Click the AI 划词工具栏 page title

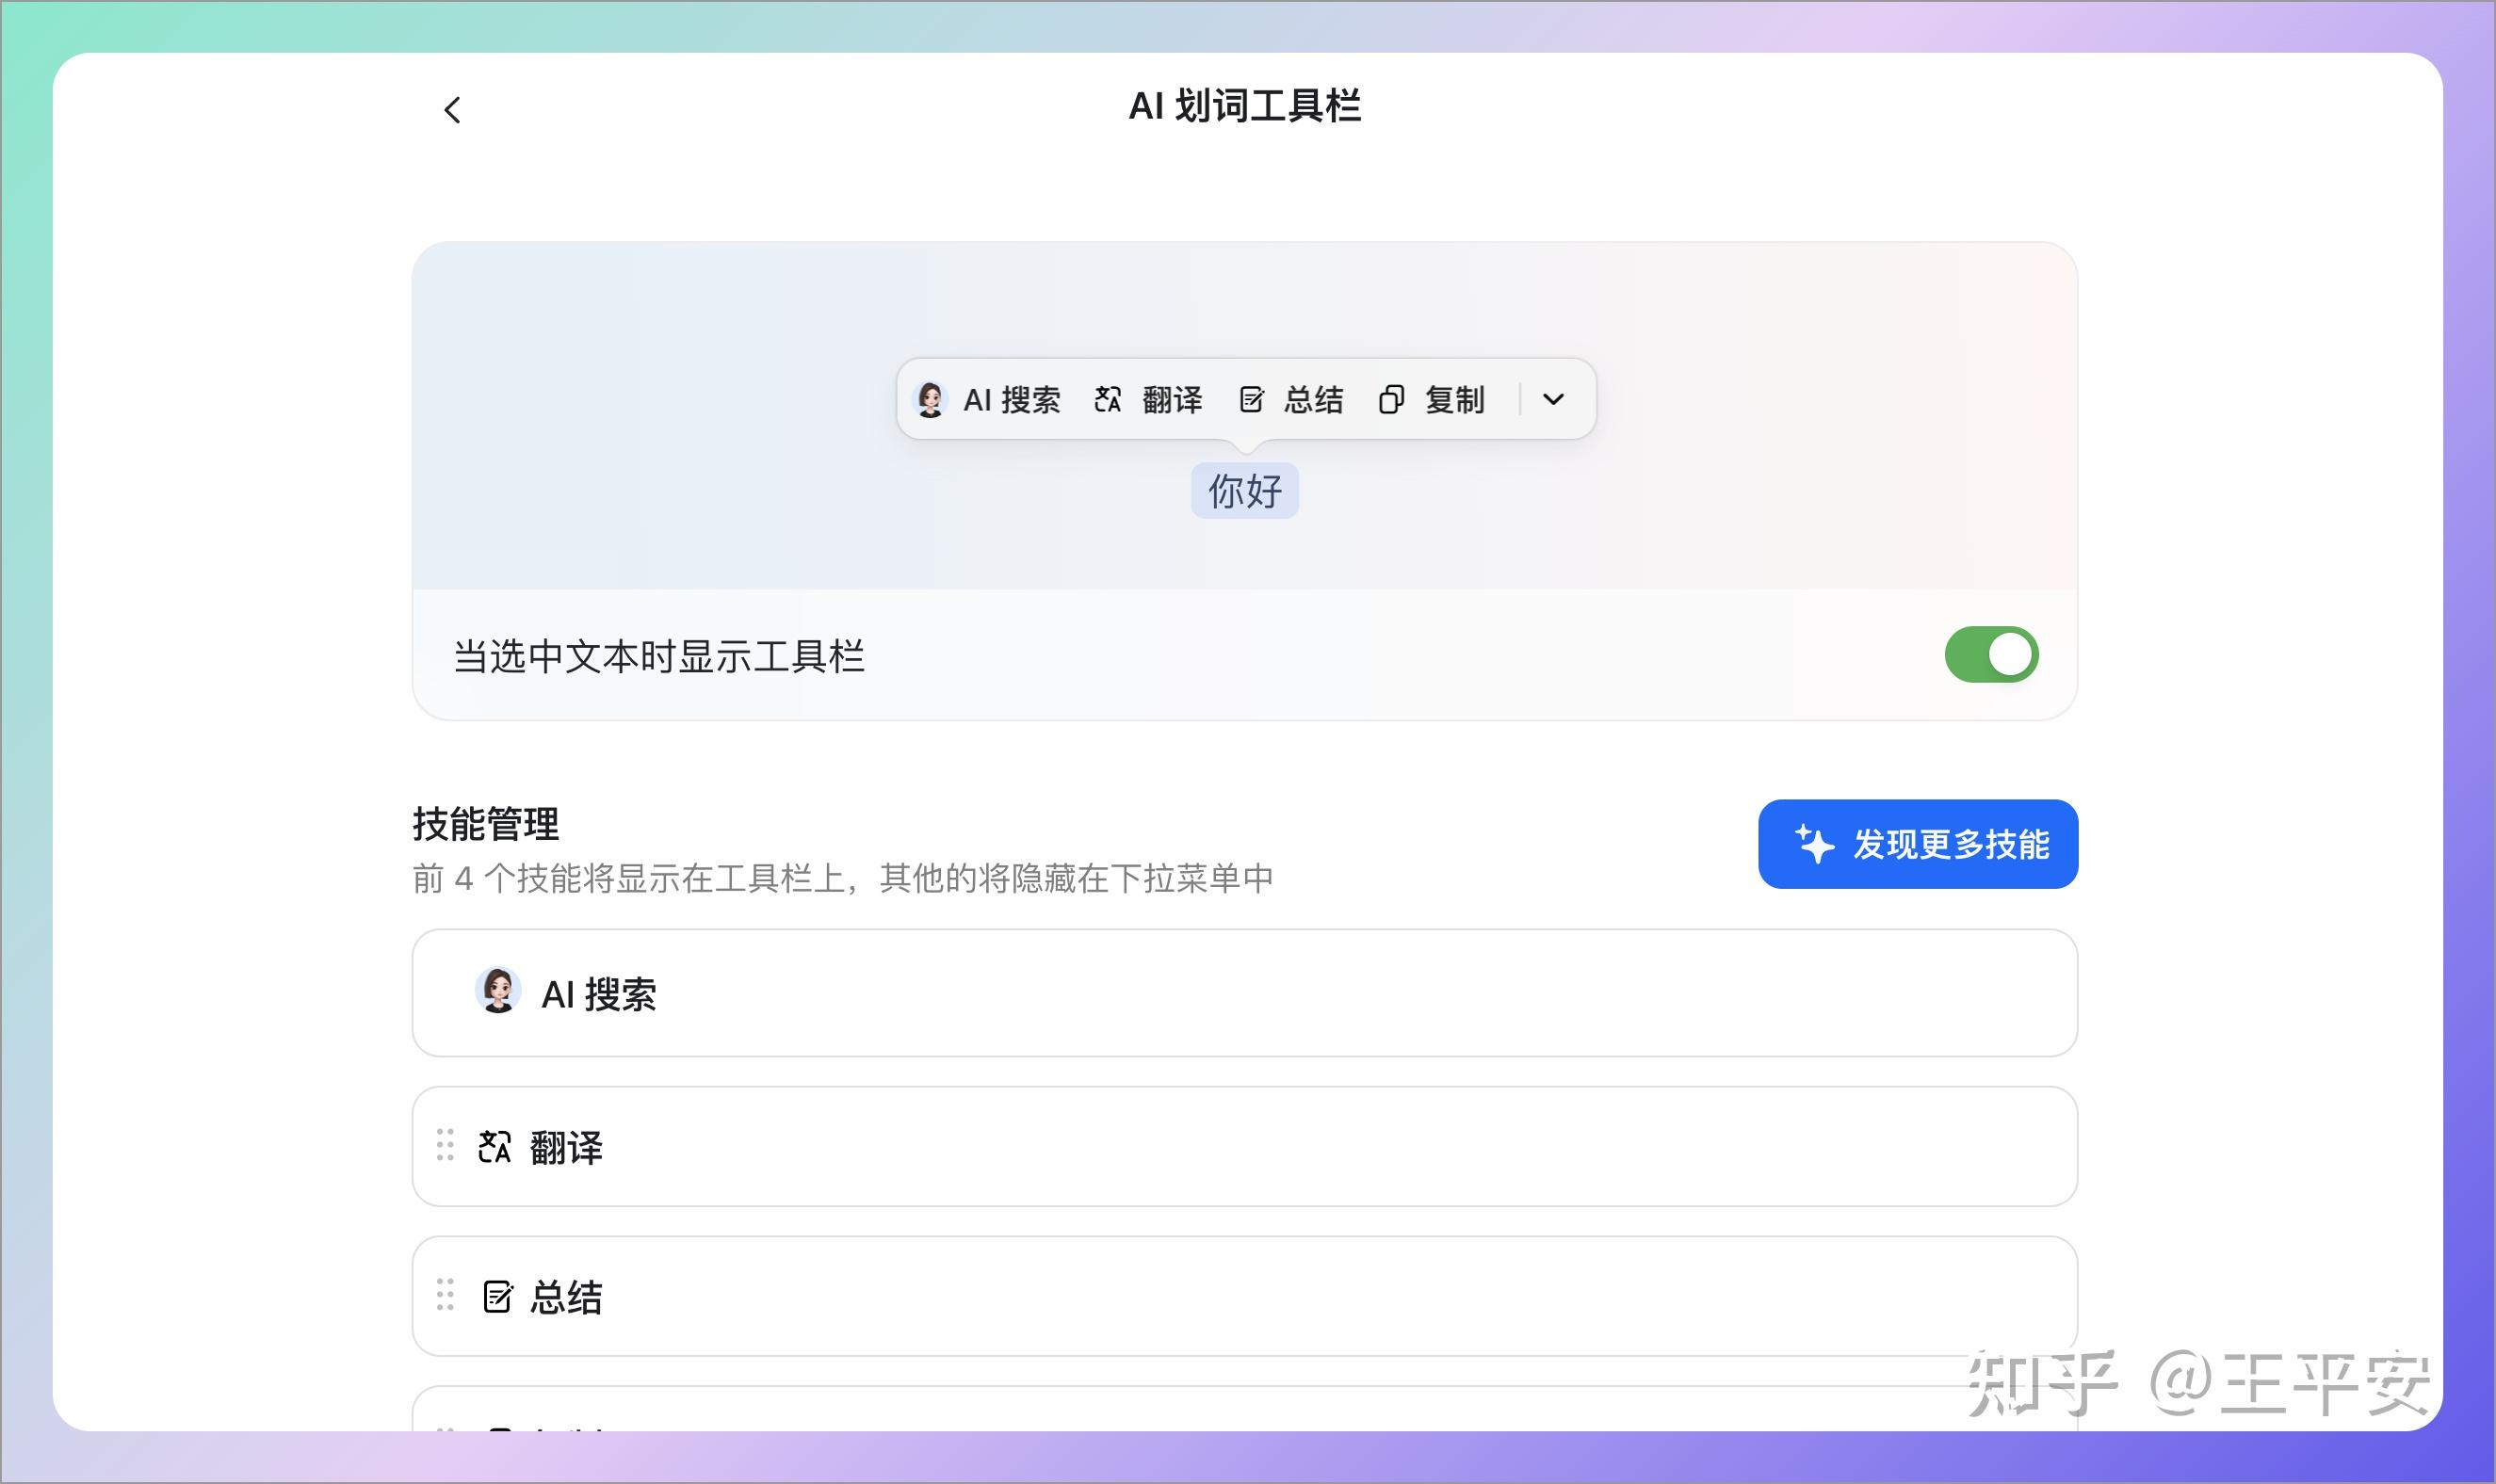(1245, 106)
